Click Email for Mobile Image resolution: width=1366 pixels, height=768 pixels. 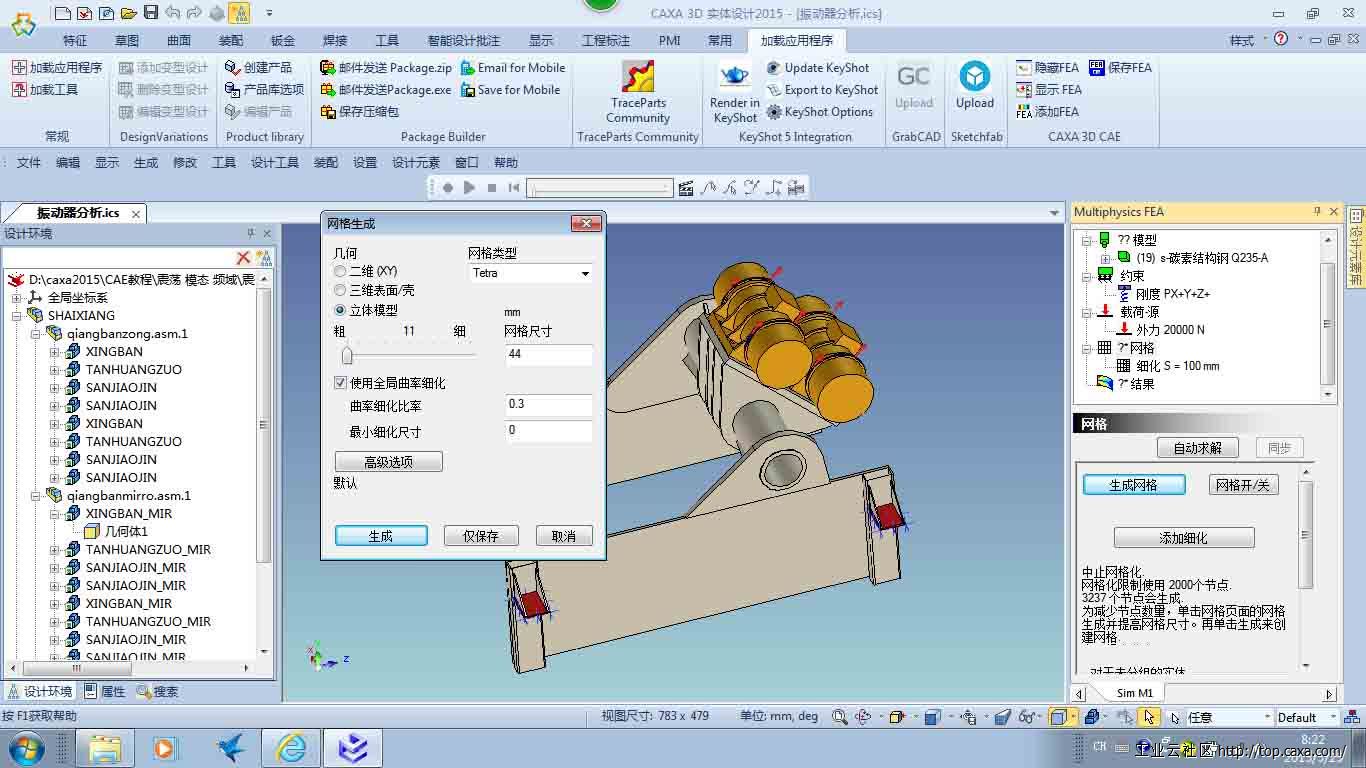(x=513, y=68)
